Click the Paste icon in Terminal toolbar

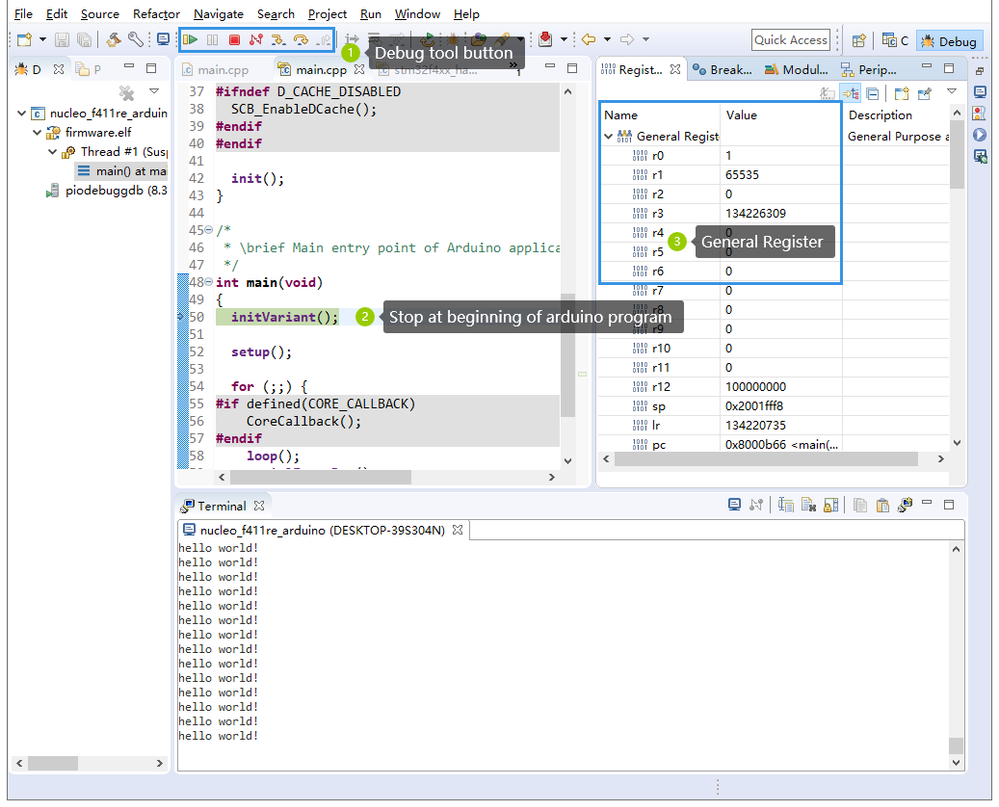(882, 505)
